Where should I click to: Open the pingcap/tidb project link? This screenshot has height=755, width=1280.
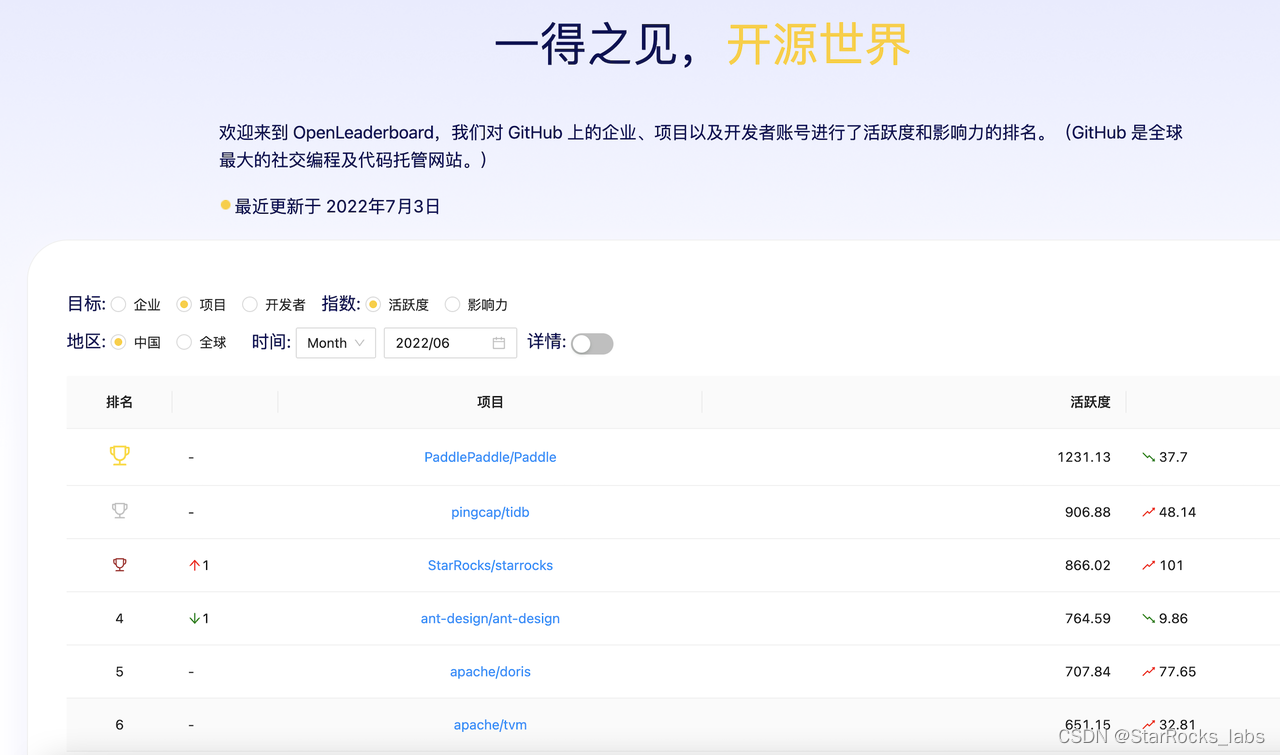point(490,512)
